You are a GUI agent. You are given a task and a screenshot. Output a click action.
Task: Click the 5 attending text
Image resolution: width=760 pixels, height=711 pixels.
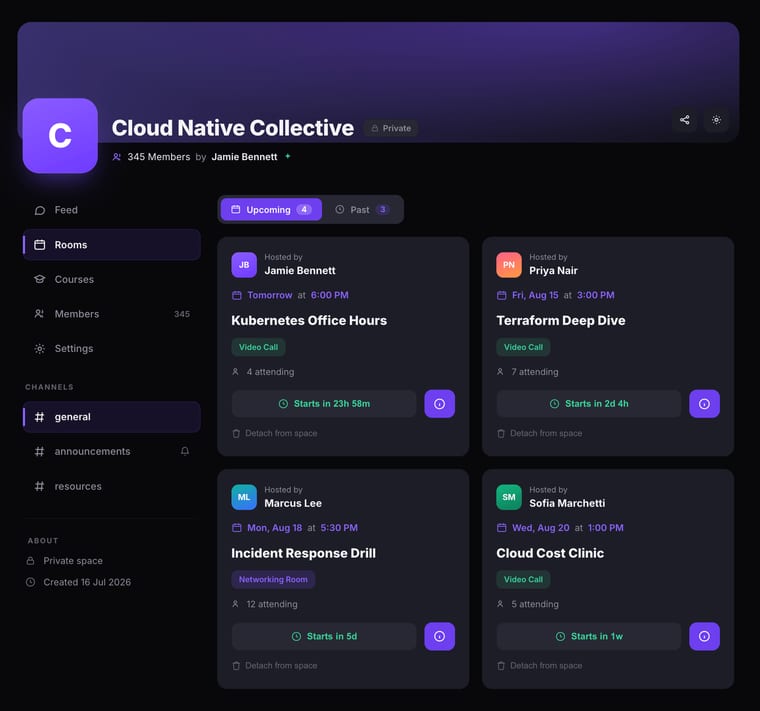tap(535, 604)
